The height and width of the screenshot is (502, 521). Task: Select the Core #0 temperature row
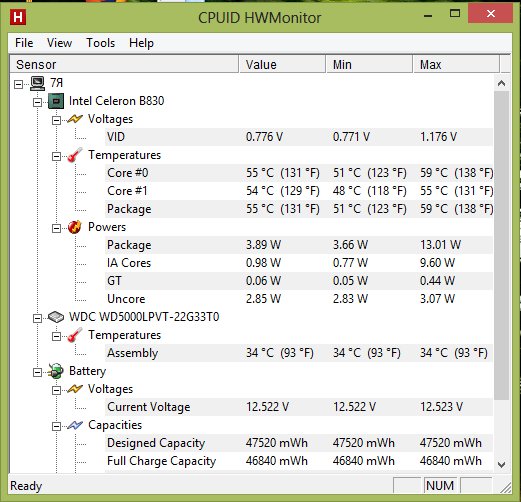(x=299, y=173)
